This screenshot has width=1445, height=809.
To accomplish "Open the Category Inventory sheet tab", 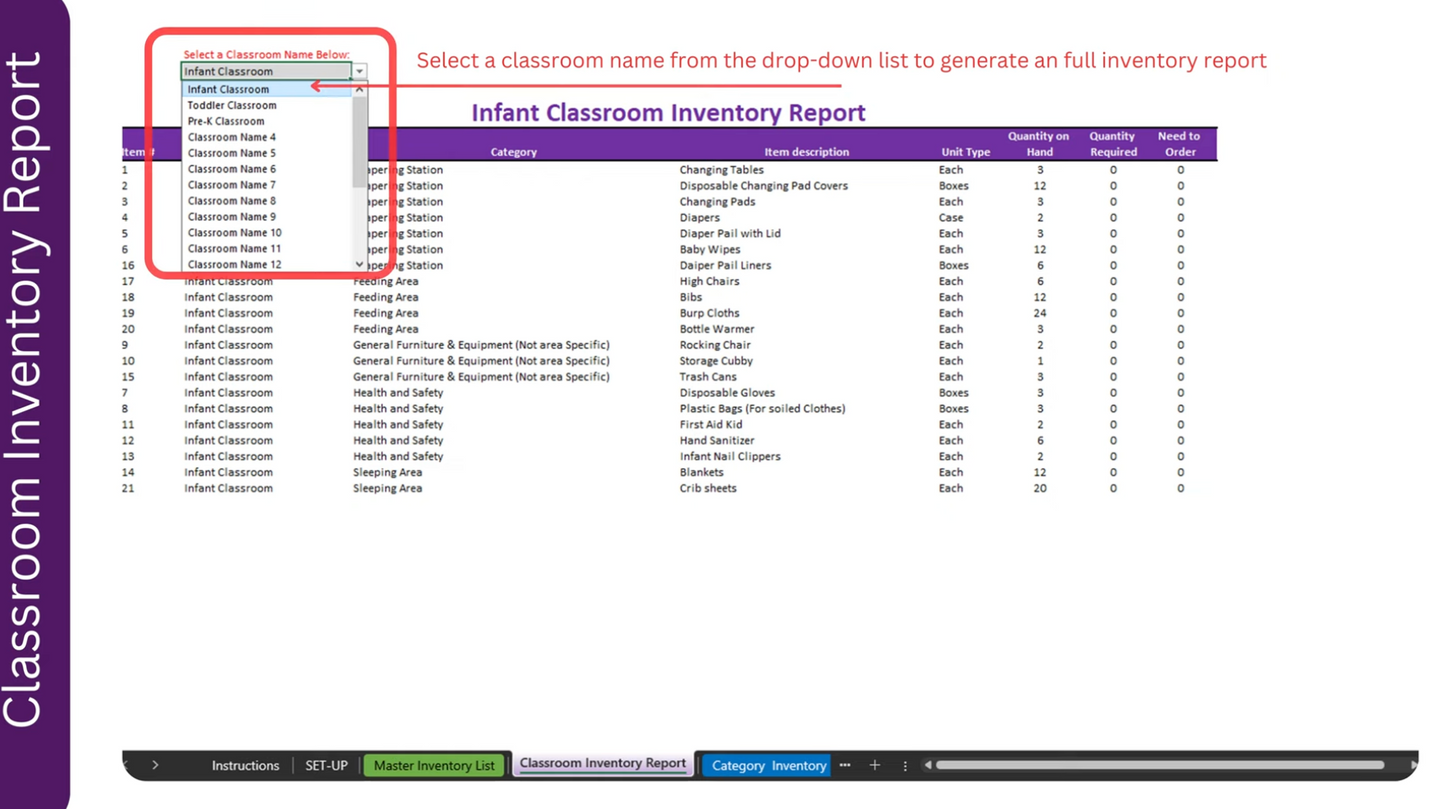I will coord(766,765).
